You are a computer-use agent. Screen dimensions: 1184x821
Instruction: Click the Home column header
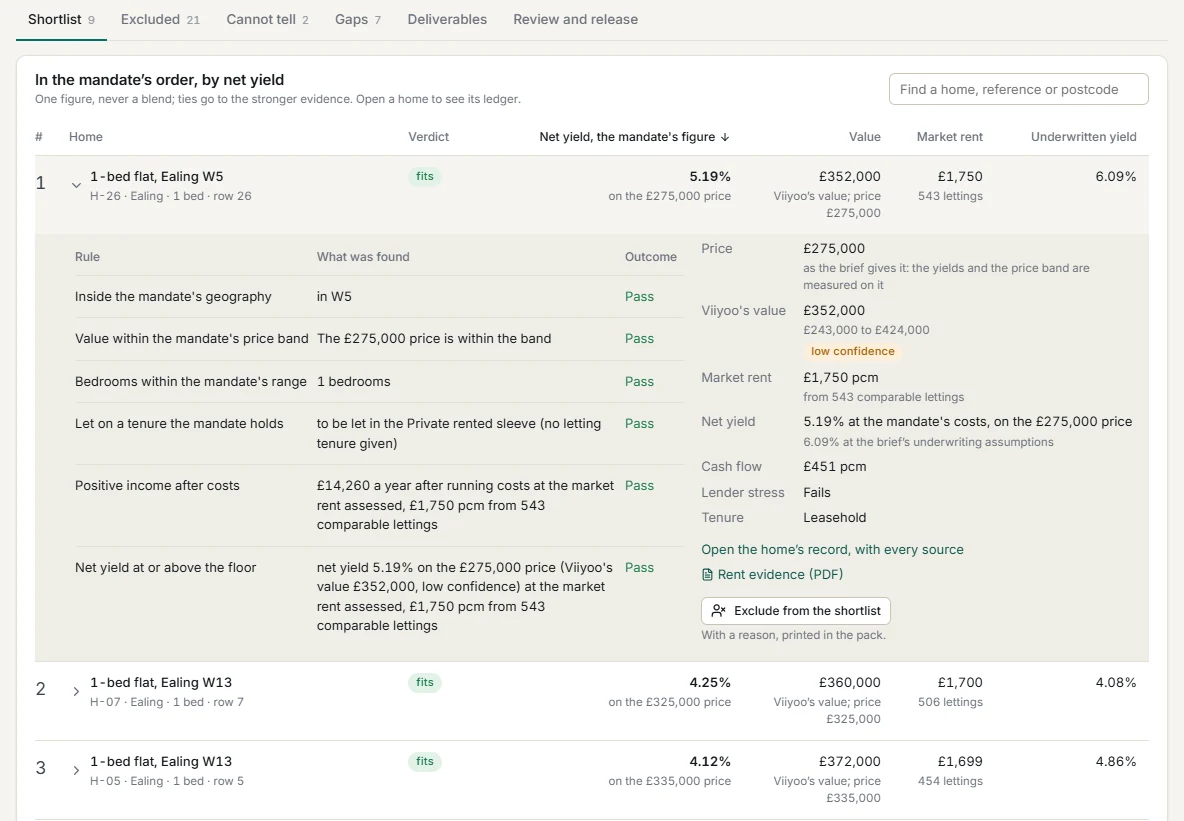pyautogui.click(x=85, y=137)
